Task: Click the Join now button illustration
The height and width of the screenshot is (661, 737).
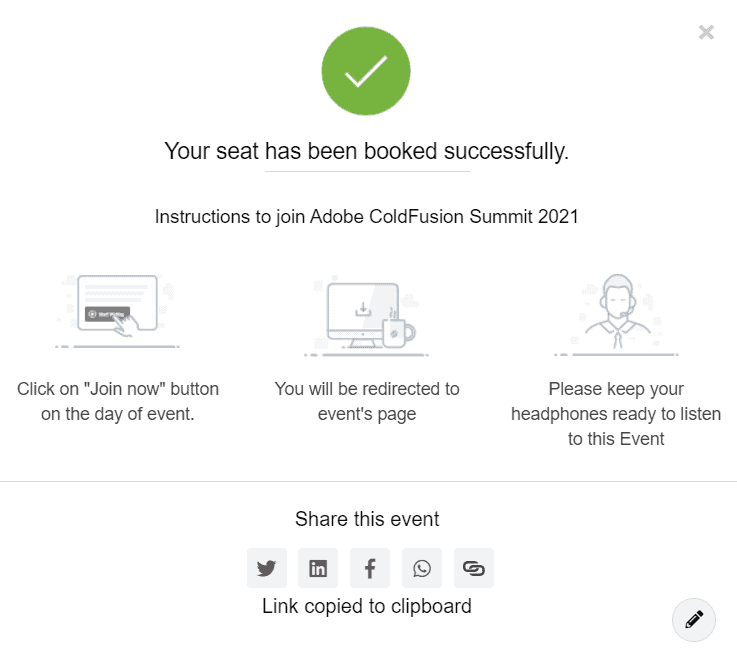Action: (118, 311)
